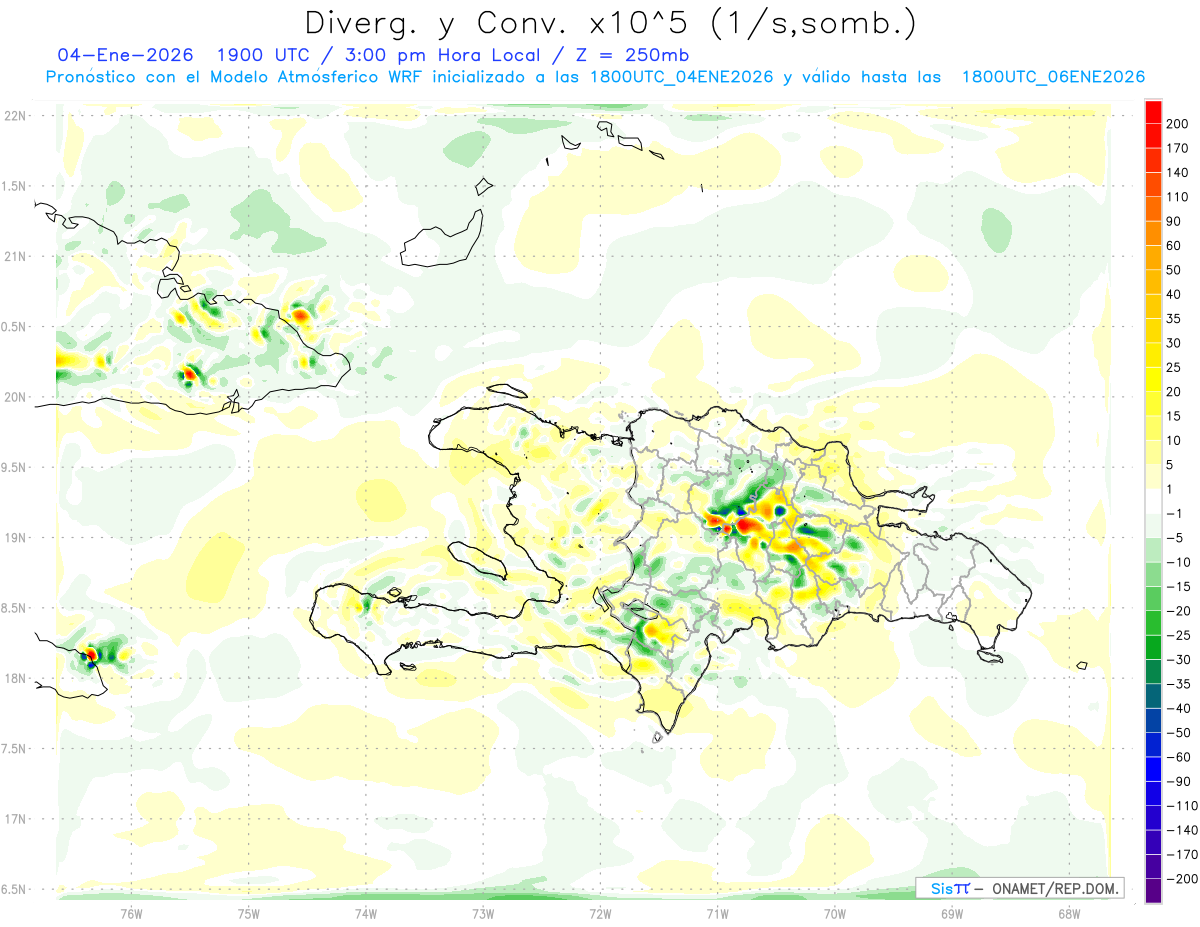Click the positive '90' color bar label

tap(1174, 221)
